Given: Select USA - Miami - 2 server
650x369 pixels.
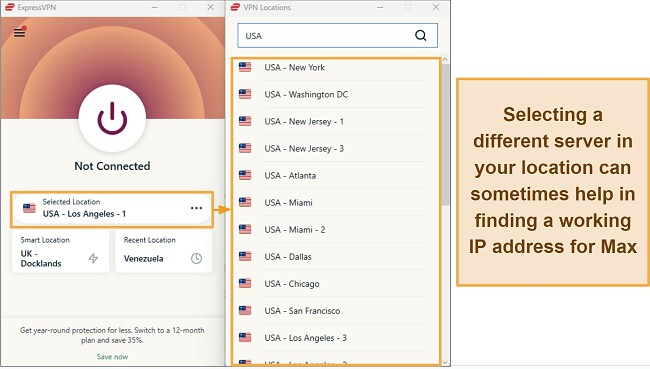Looking at the screenshot, I should coord(335,229).
